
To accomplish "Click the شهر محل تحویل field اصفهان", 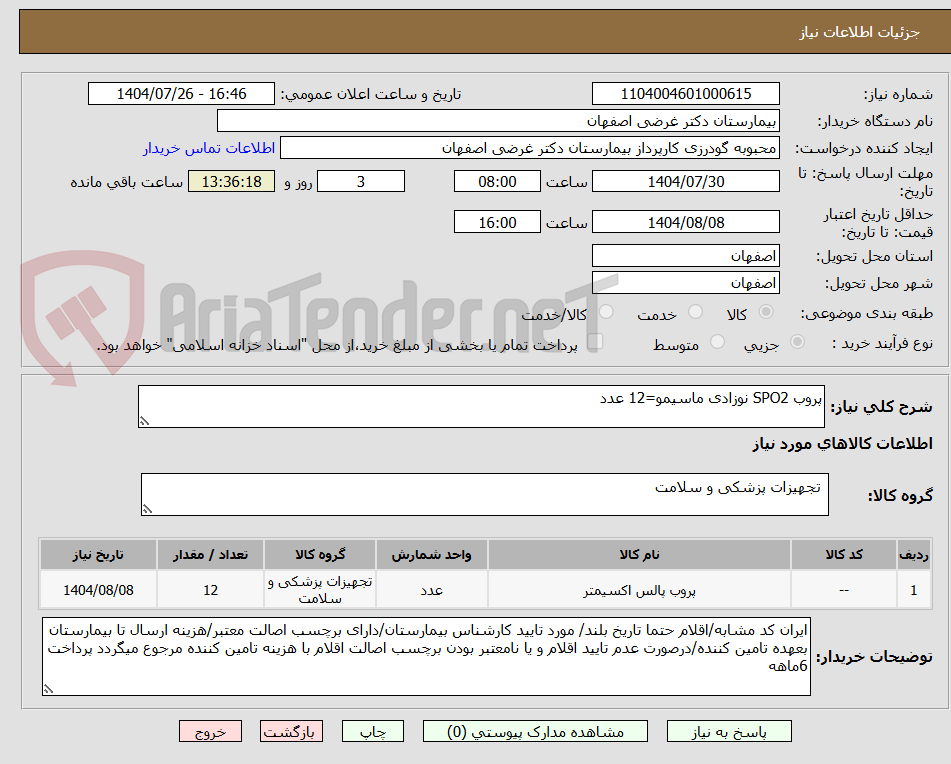I will click(685, 283).
